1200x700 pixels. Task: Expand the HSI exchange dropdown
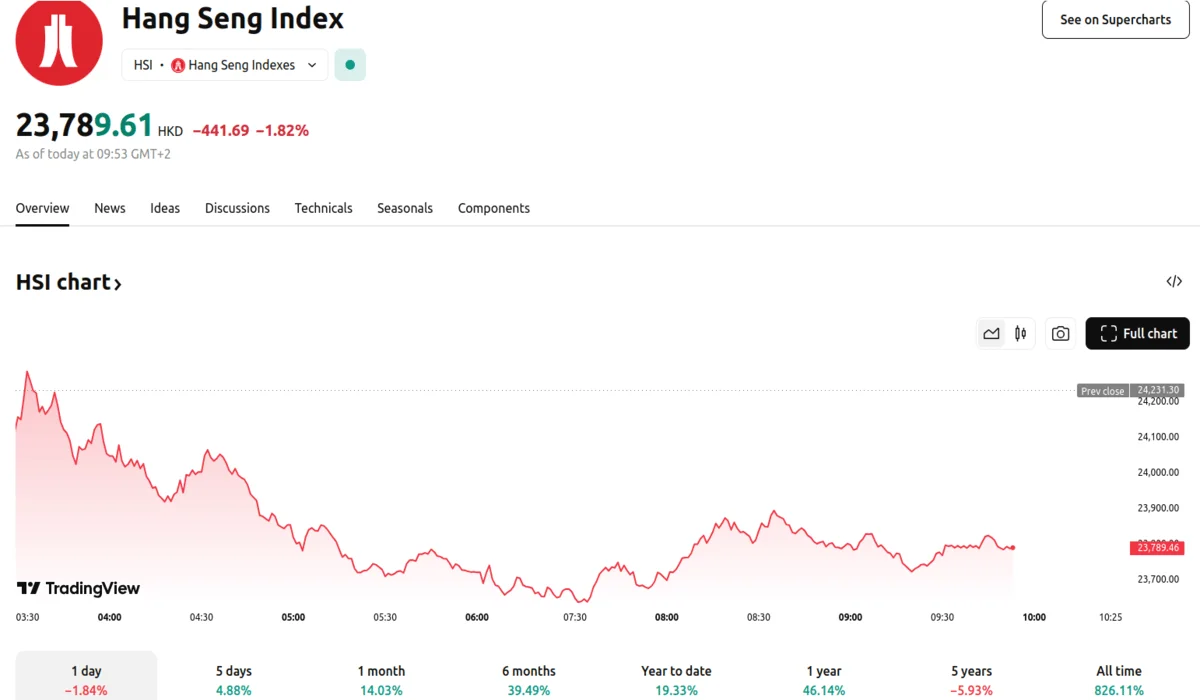pyautogui.click(x=312, y=65)
